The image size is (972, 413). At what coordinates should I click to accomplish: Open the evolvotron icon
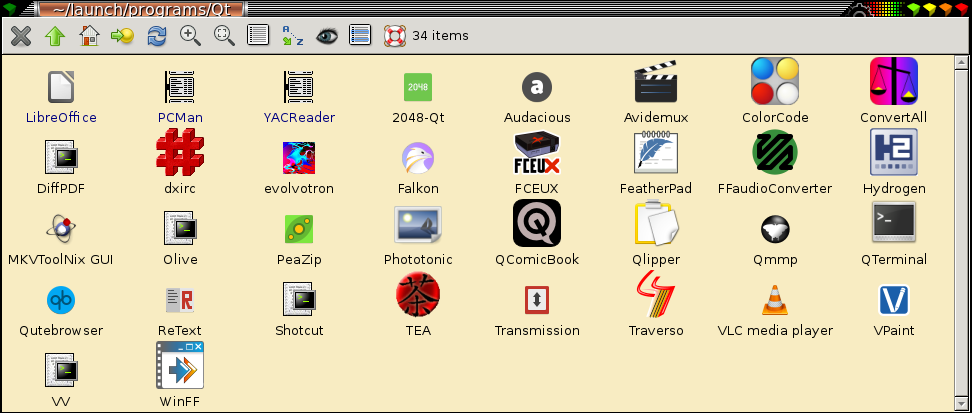pos(299,158)
